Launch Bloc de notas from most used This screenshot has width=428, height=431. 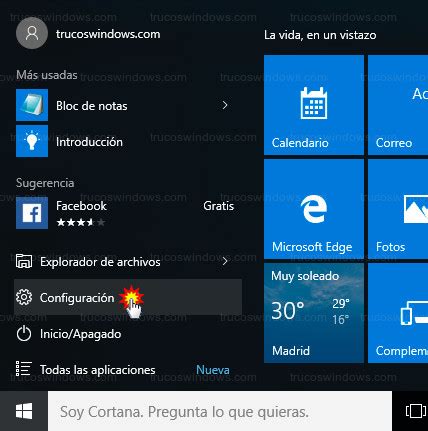coord(92,106)
